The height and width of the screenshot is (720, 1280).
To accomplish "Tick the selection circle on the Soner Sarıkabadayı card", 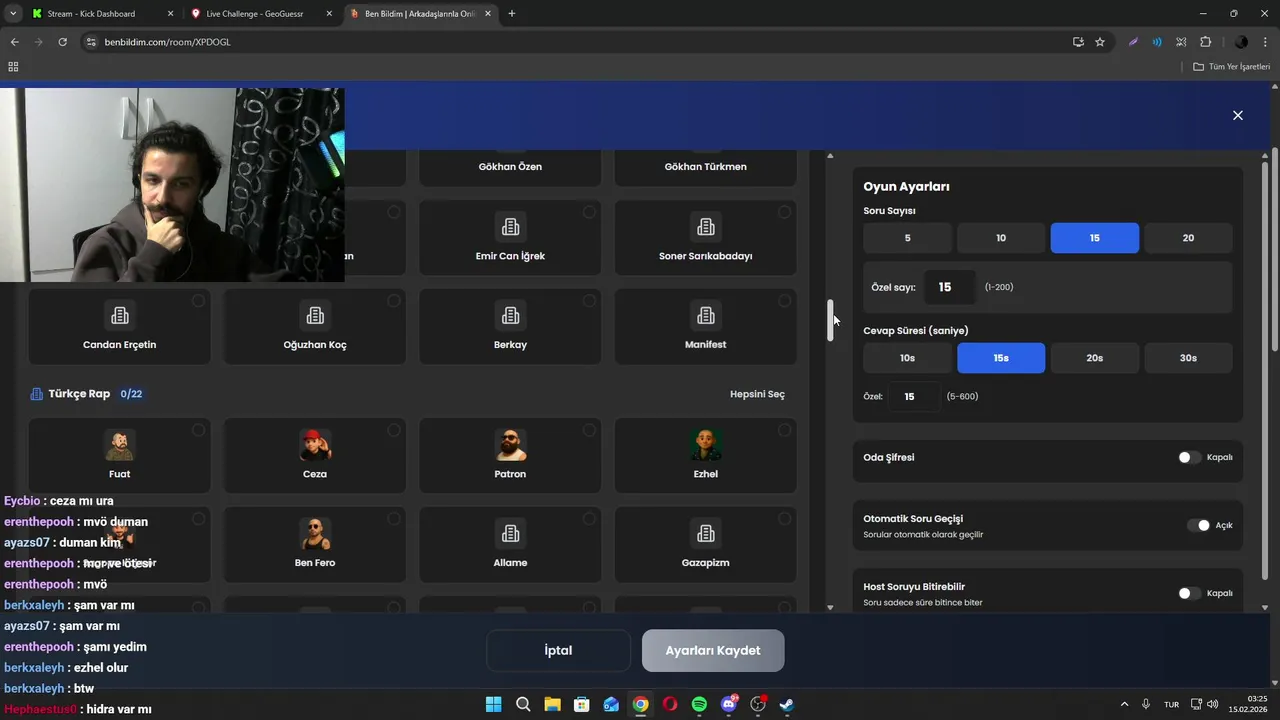I will pyautogui.click(x=784, y=212).
